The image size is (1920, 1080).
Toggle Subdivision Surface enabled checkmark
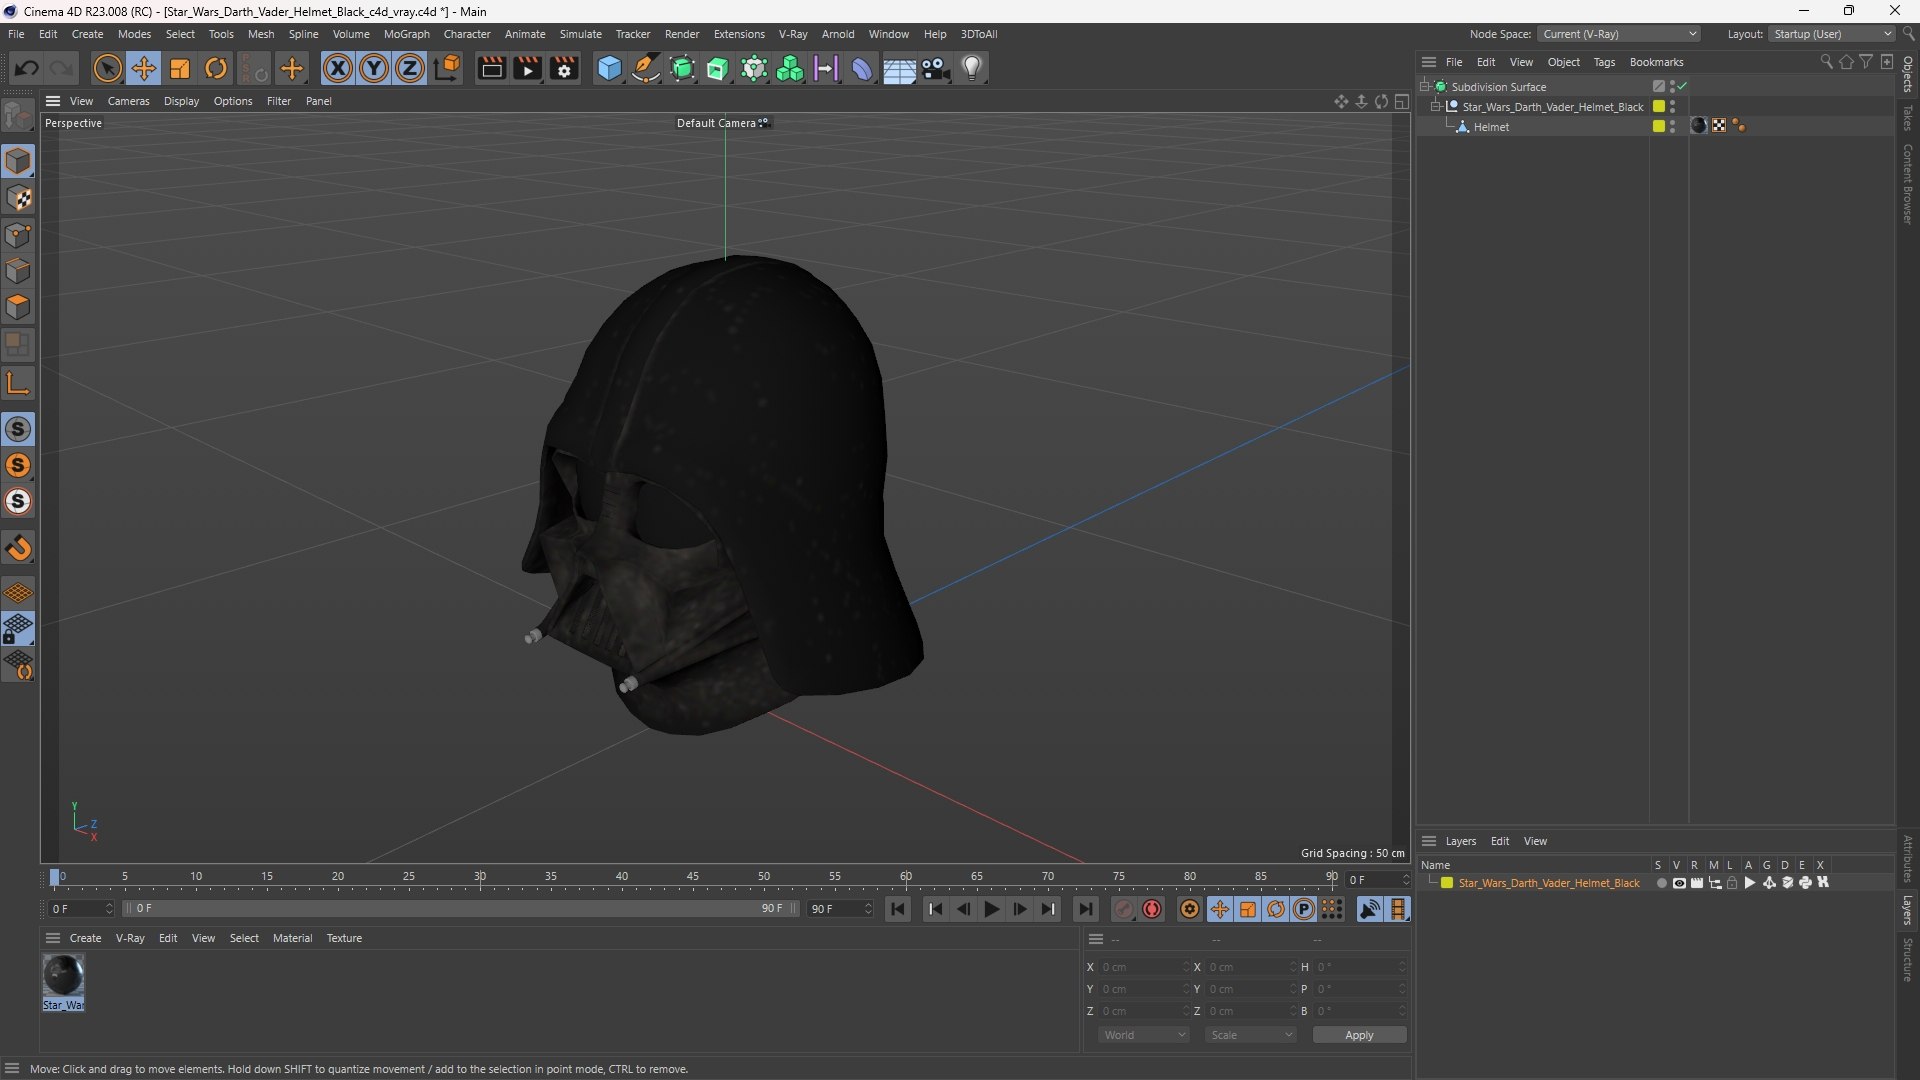pyautogui.click(x=1682, y=86)
